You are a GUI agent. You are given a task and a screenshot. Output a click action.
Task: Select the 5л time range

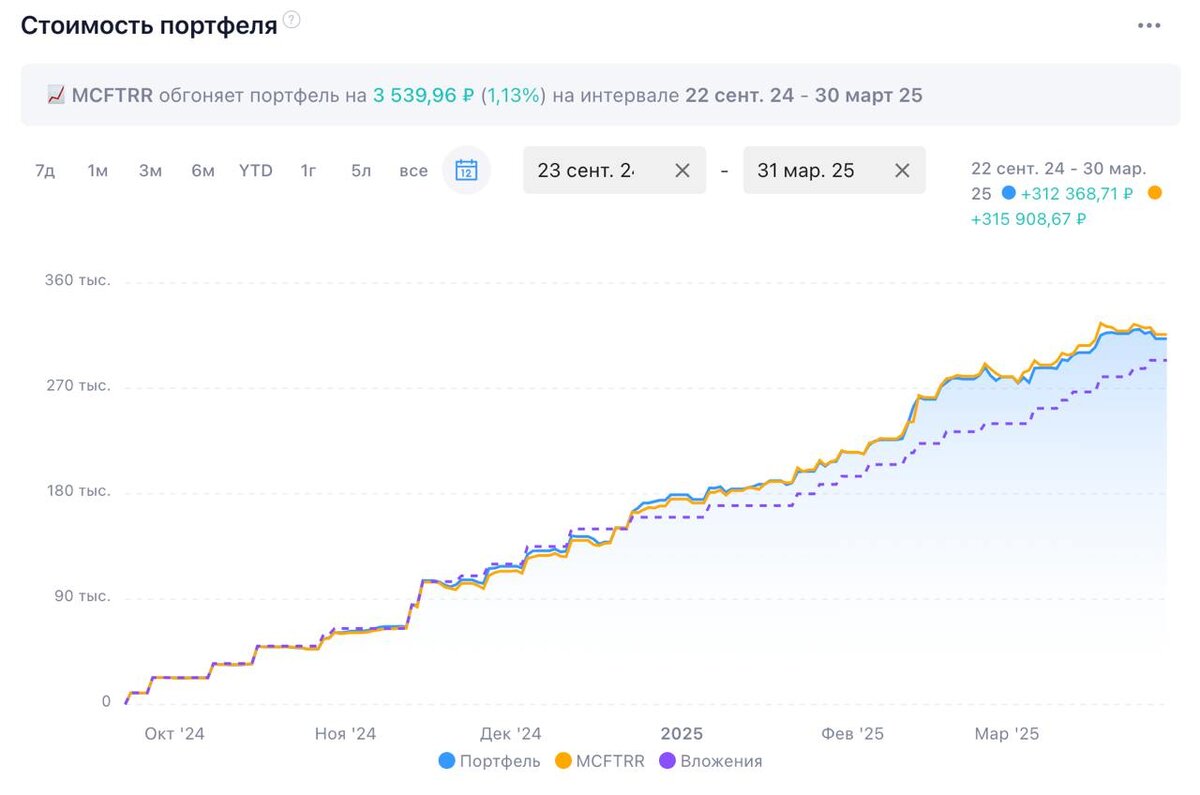point(361,170)
